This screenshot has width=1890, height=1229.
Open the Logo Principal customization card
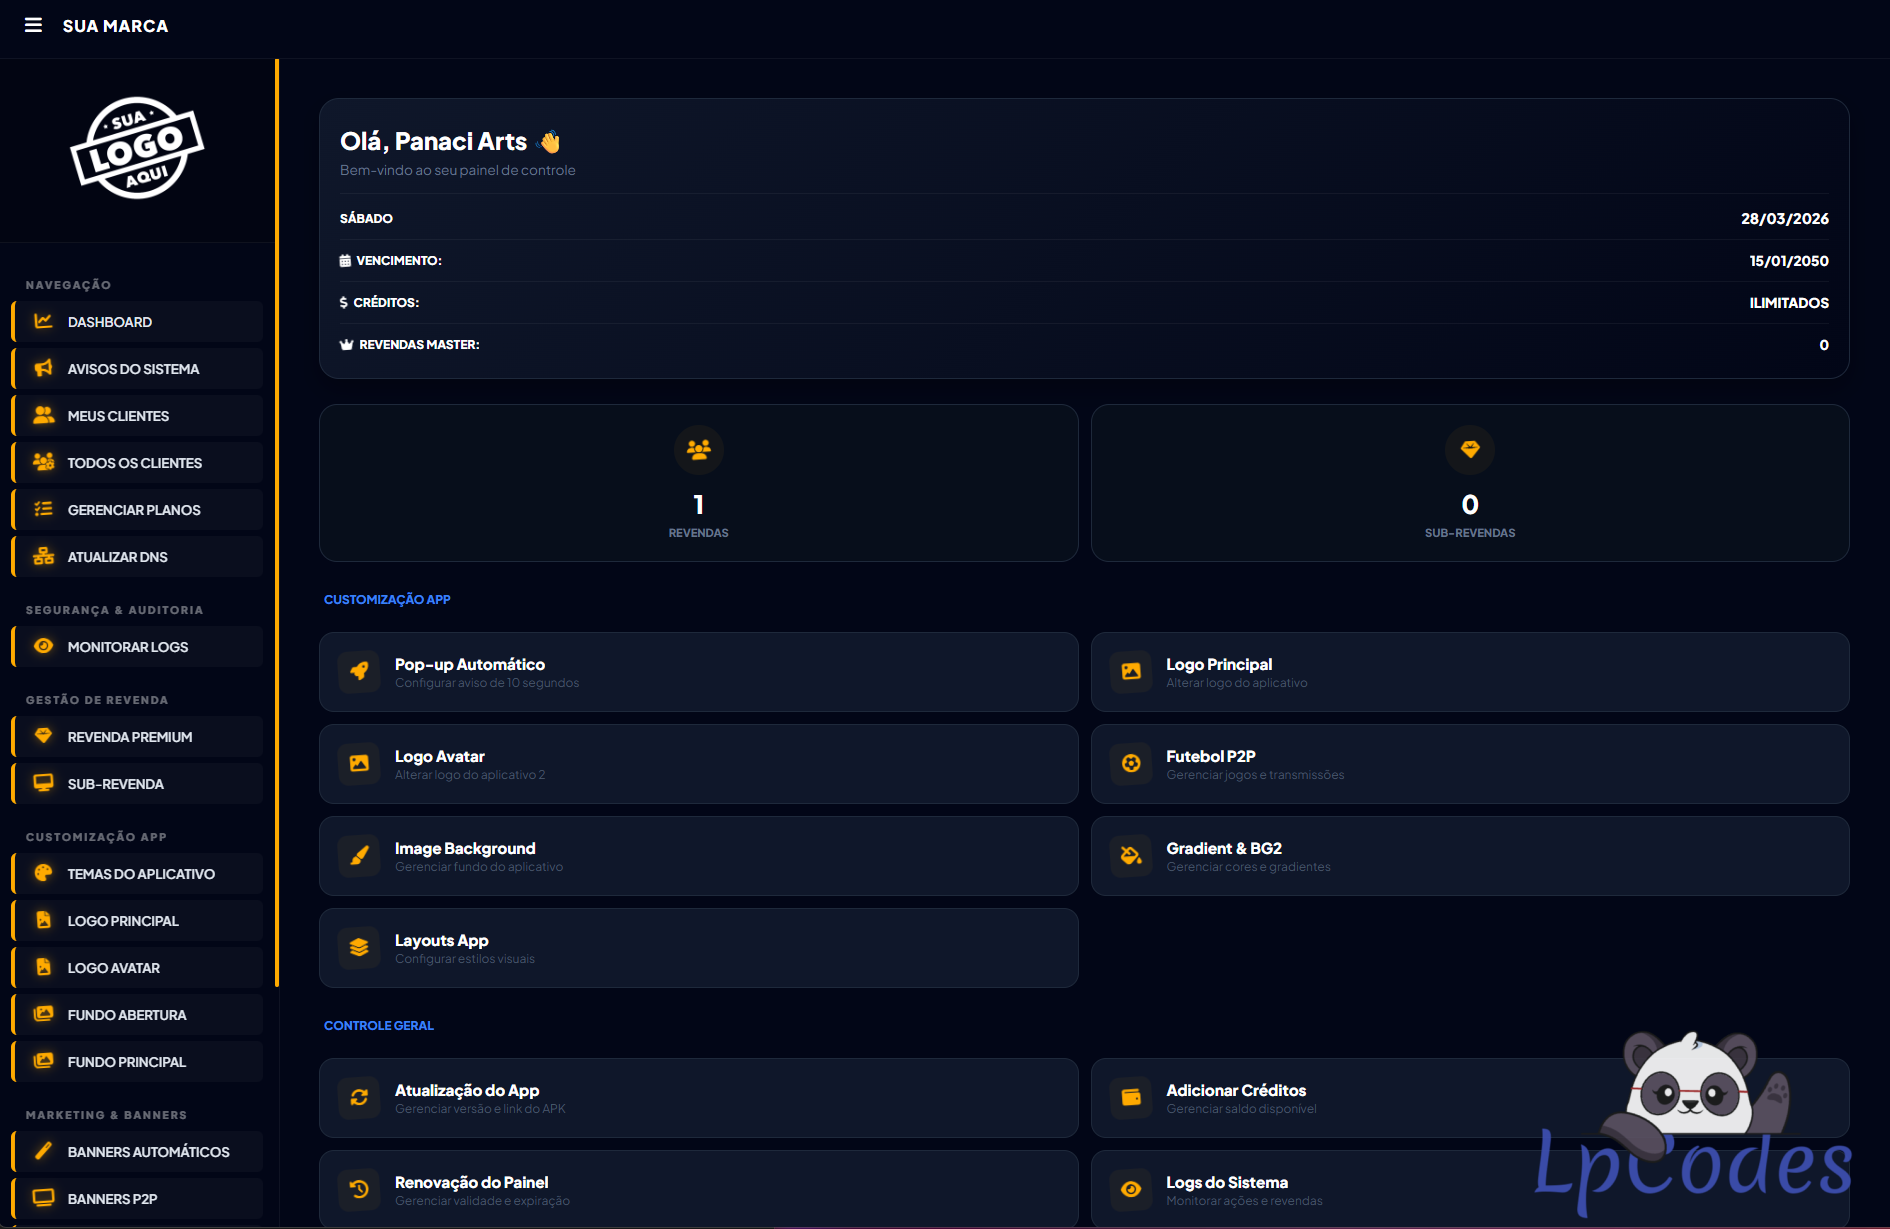click(1469, 672)
